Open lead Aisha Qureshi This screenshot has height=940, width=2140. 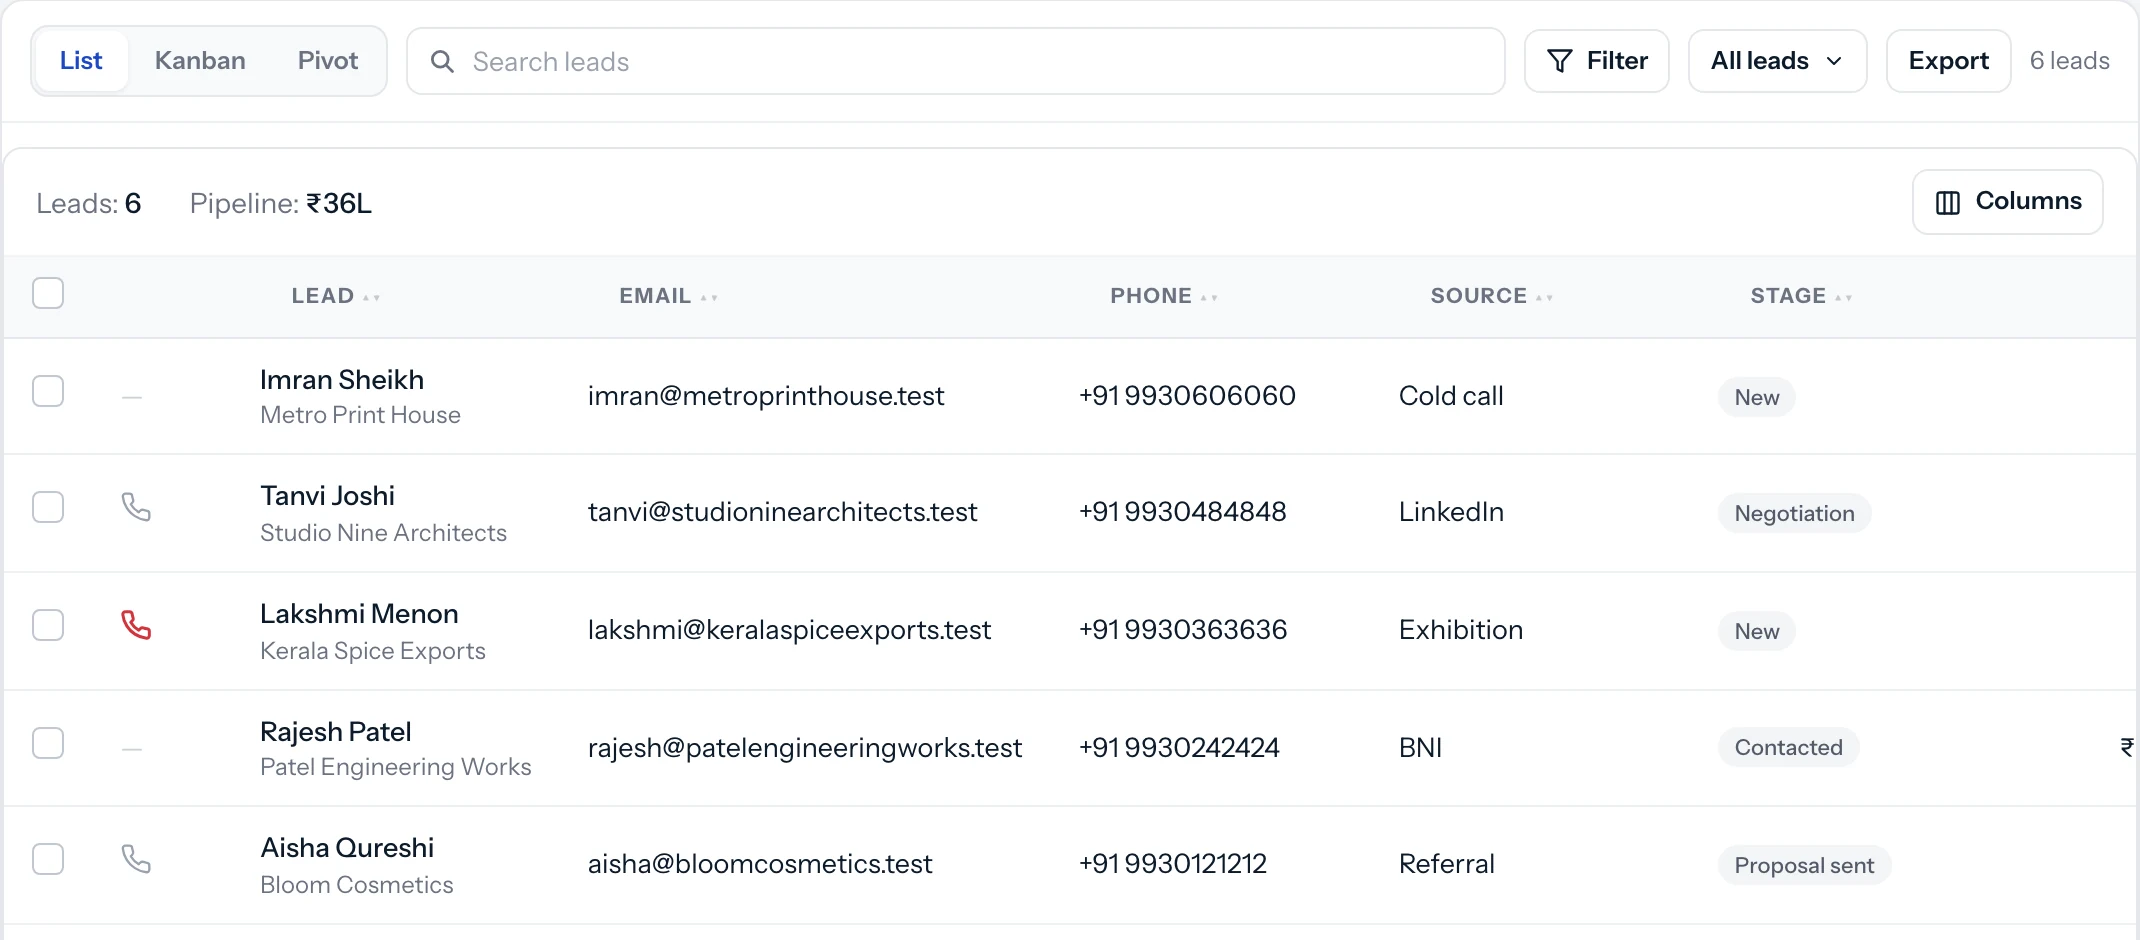(x=347, y=848)
